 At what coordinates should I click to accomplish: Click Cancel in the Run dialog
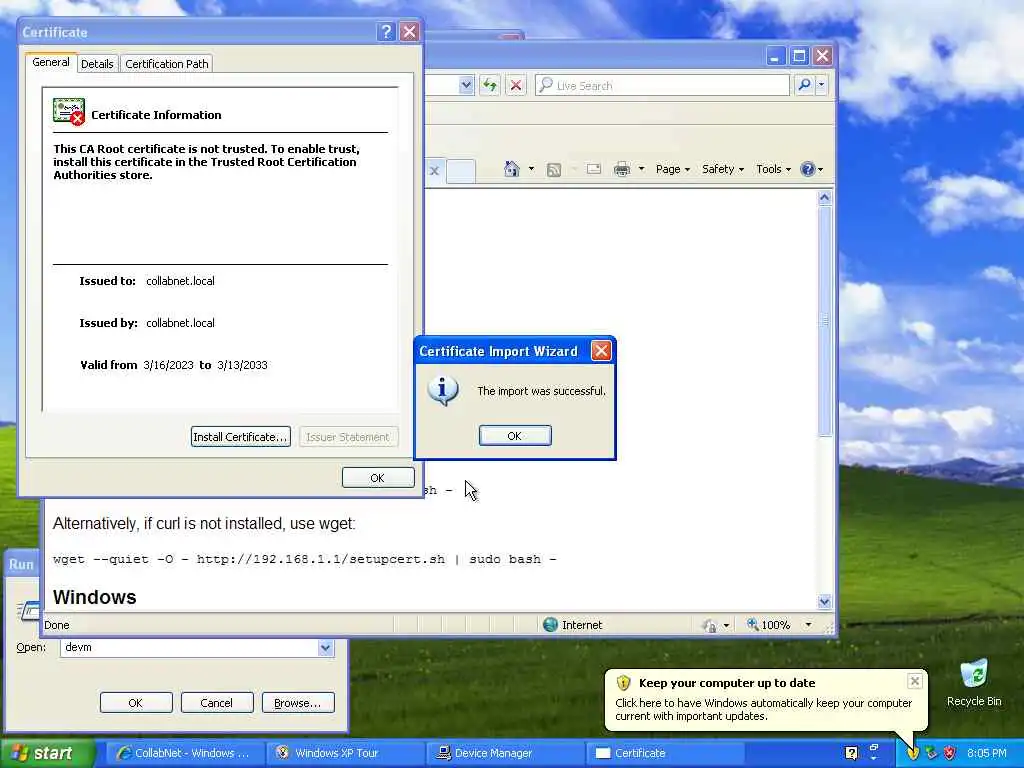[216, 703]
